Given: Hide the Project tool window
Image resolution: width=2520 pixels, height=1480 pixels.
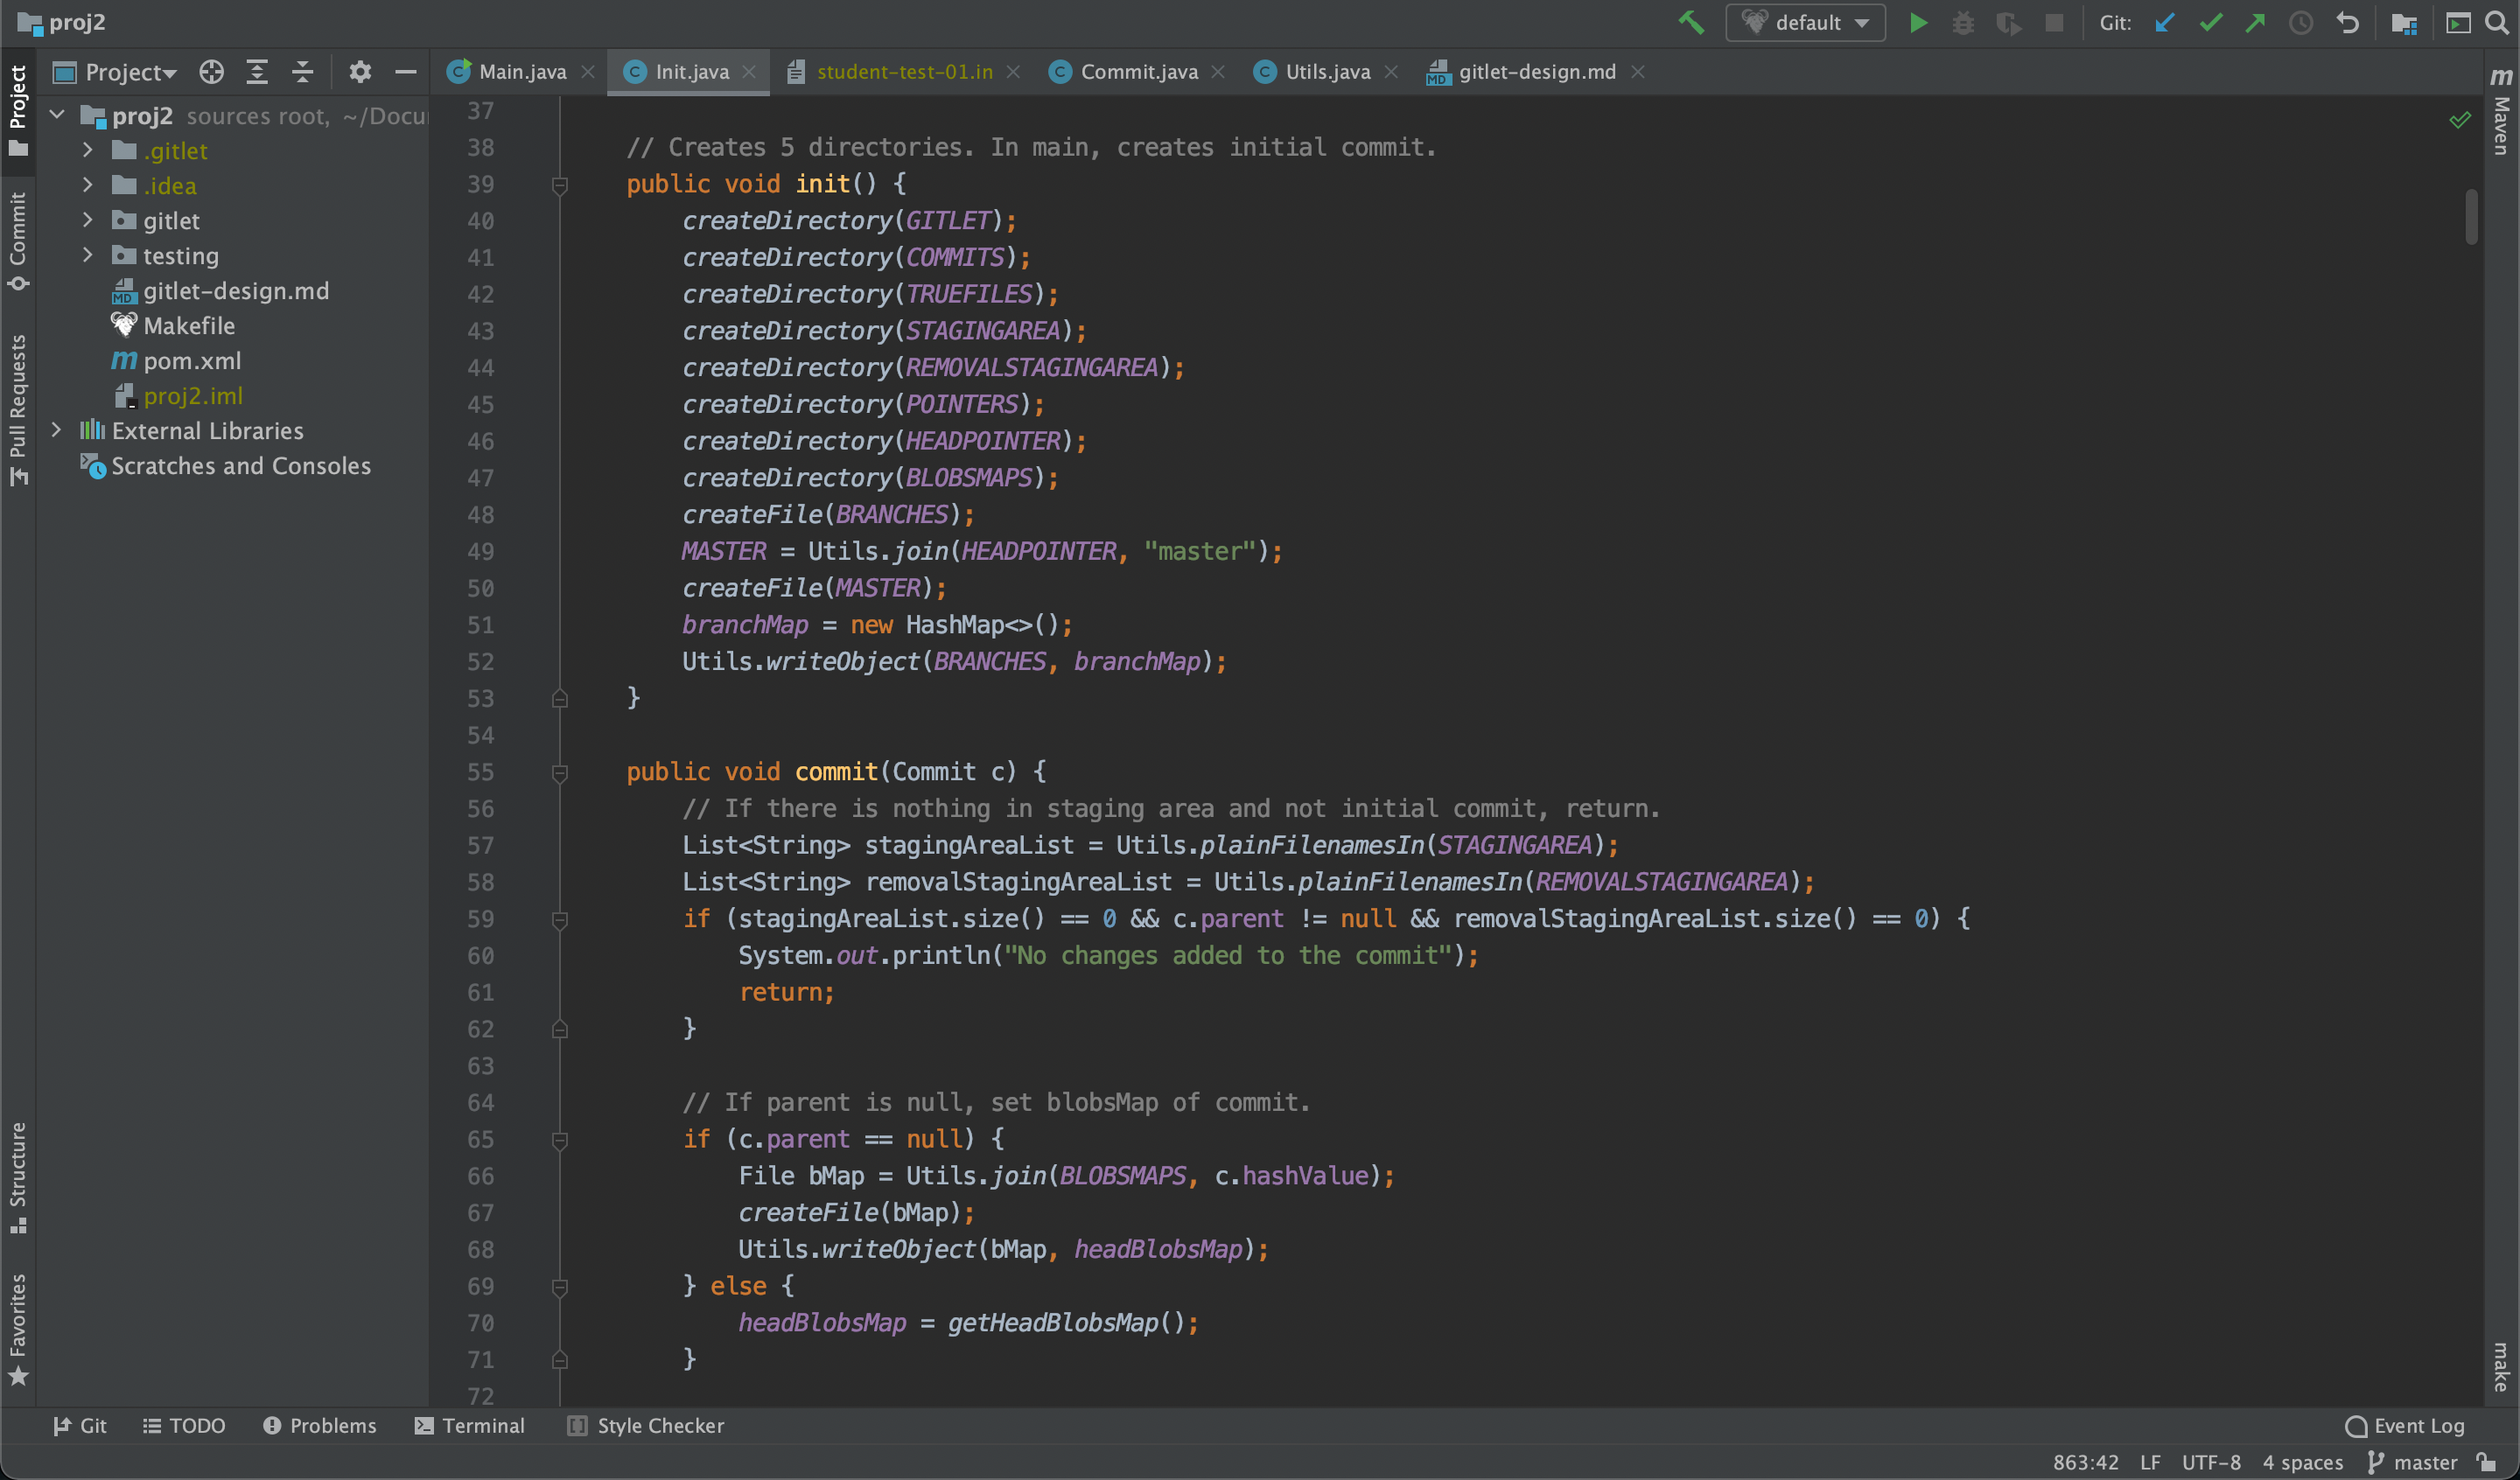Looking at the screenshot, I should pos(405,71).
